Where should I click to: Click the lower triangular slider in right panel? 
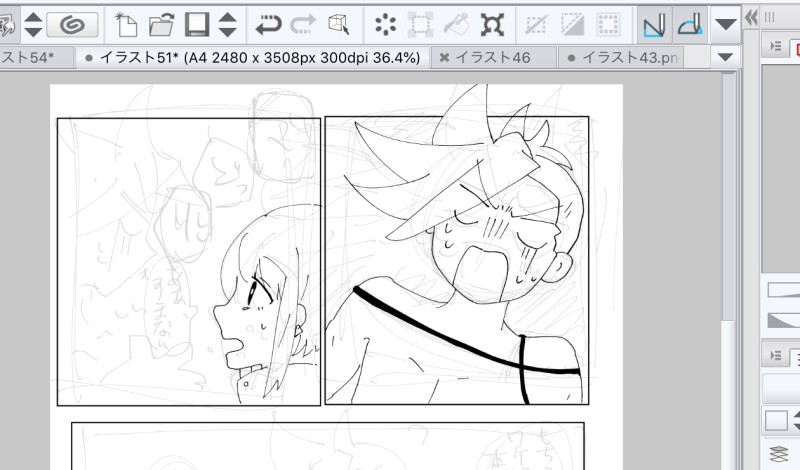tap(784, 321)
